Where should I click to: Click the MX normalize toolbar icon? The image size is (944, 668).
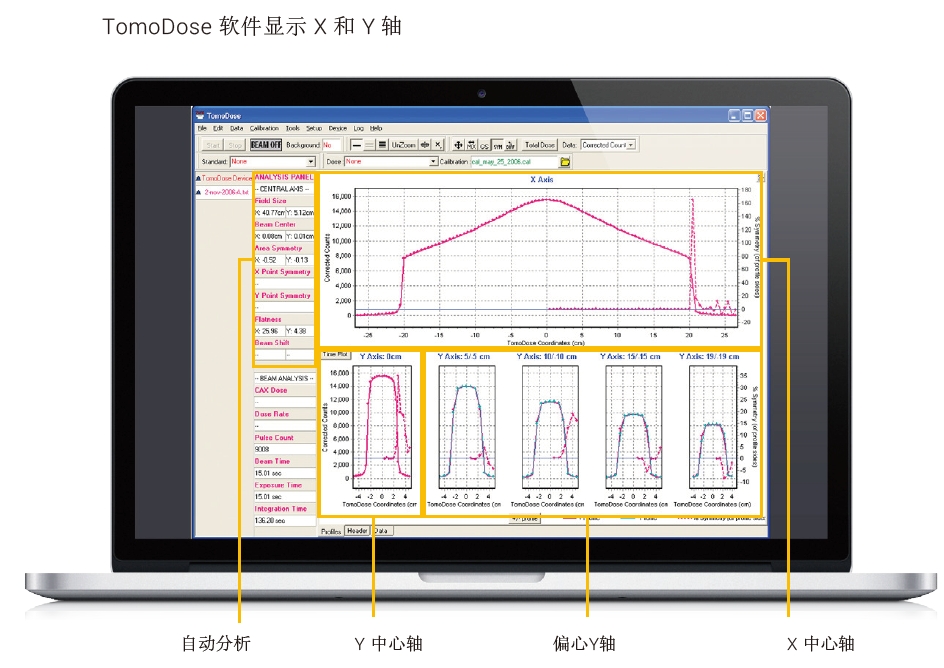(471, 145)
